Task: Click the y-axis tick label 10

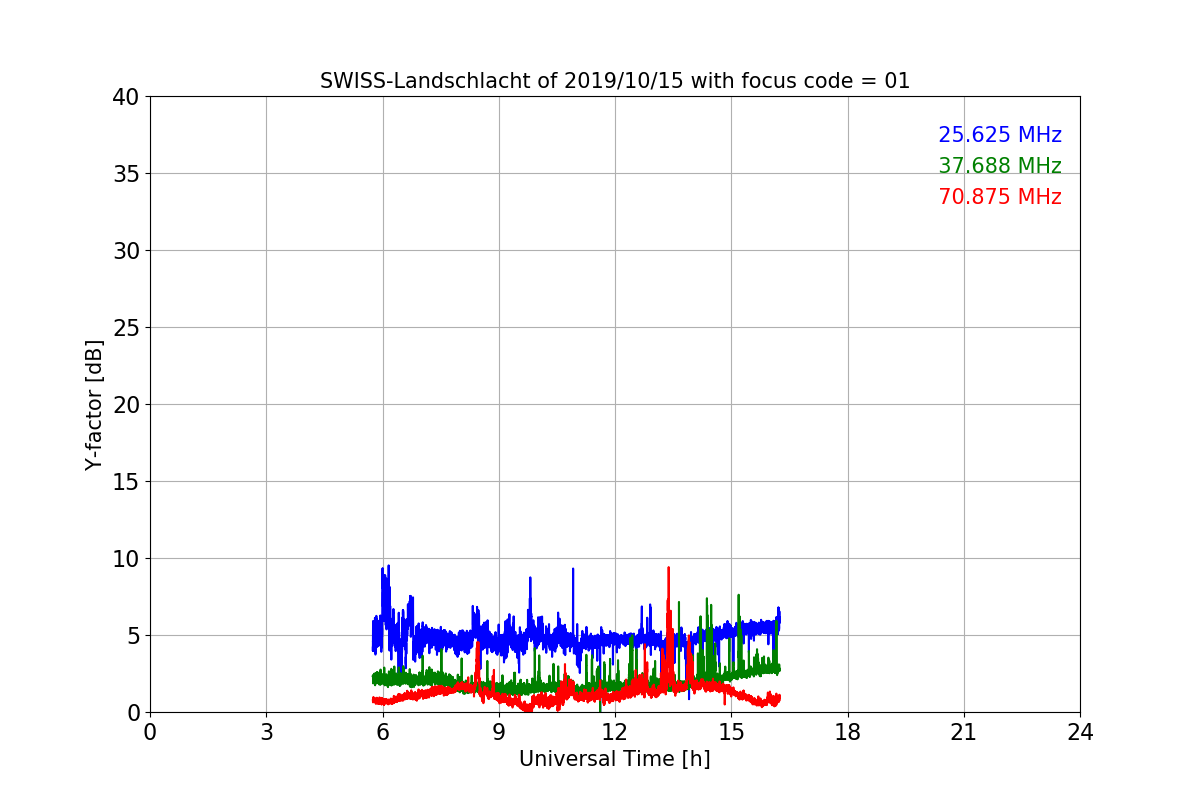Action: (x=125, y=559)
